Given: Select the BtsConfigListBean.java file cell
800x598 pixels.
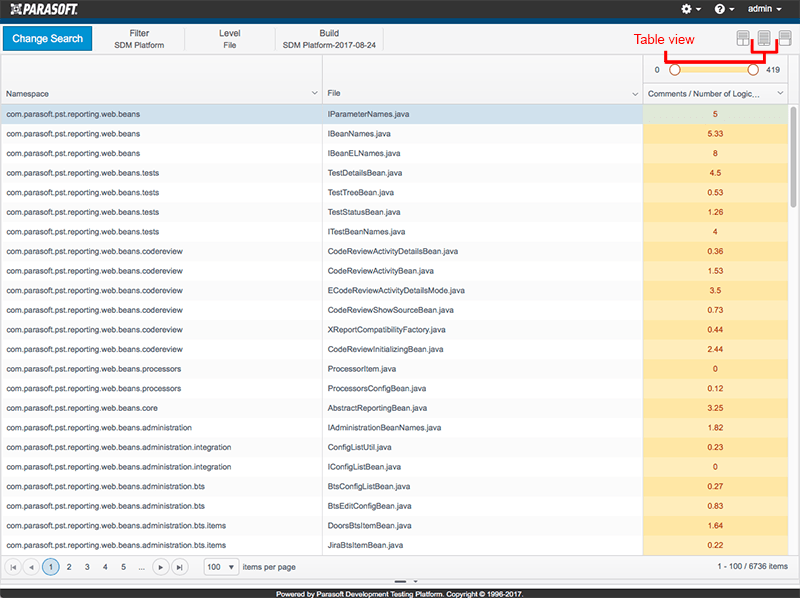Looking at the screenshot, I should click(x=482, y=486).
